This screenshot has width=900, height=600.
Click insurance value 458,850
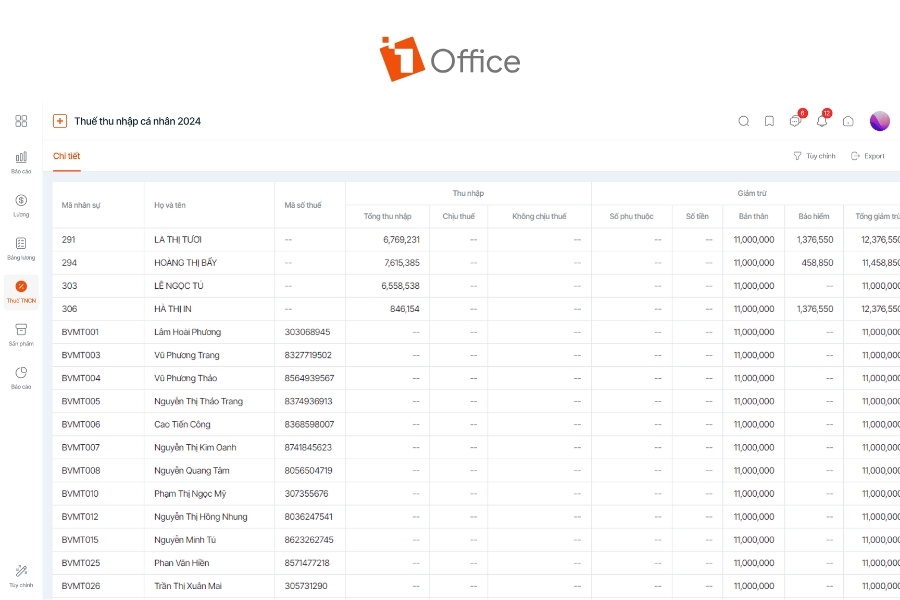click(x=817, y=262)
